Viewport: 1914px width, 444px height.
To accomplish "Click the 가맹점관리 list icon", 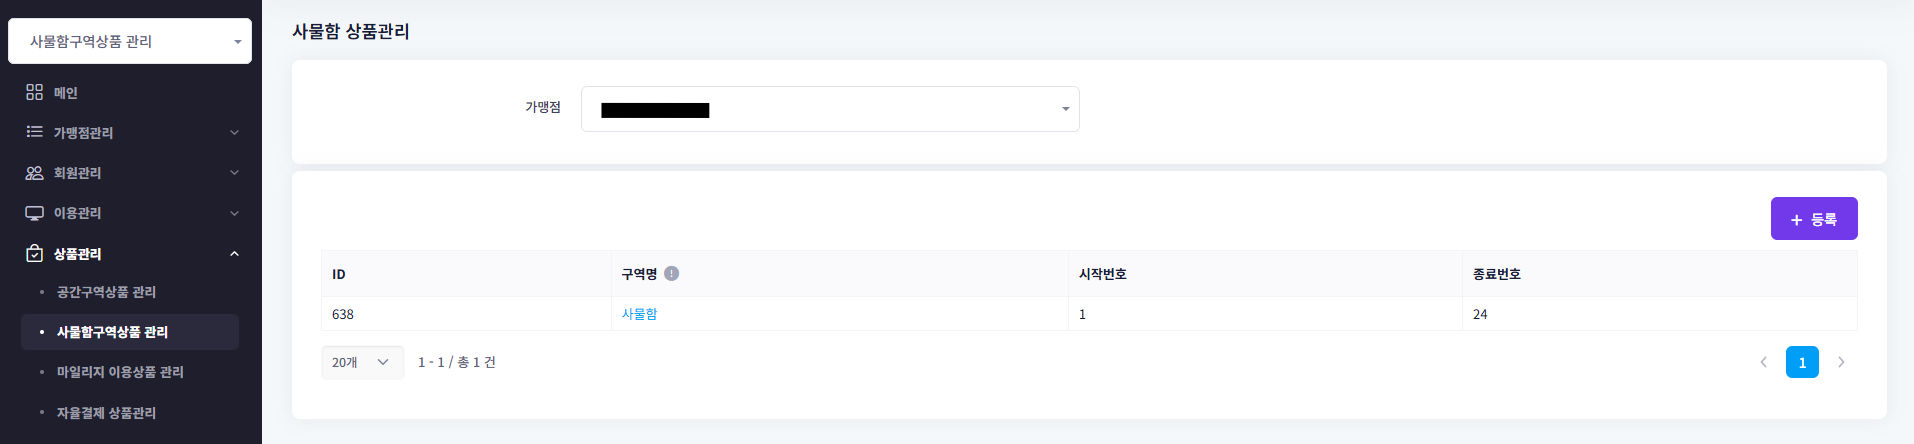I will click(34, 132).
